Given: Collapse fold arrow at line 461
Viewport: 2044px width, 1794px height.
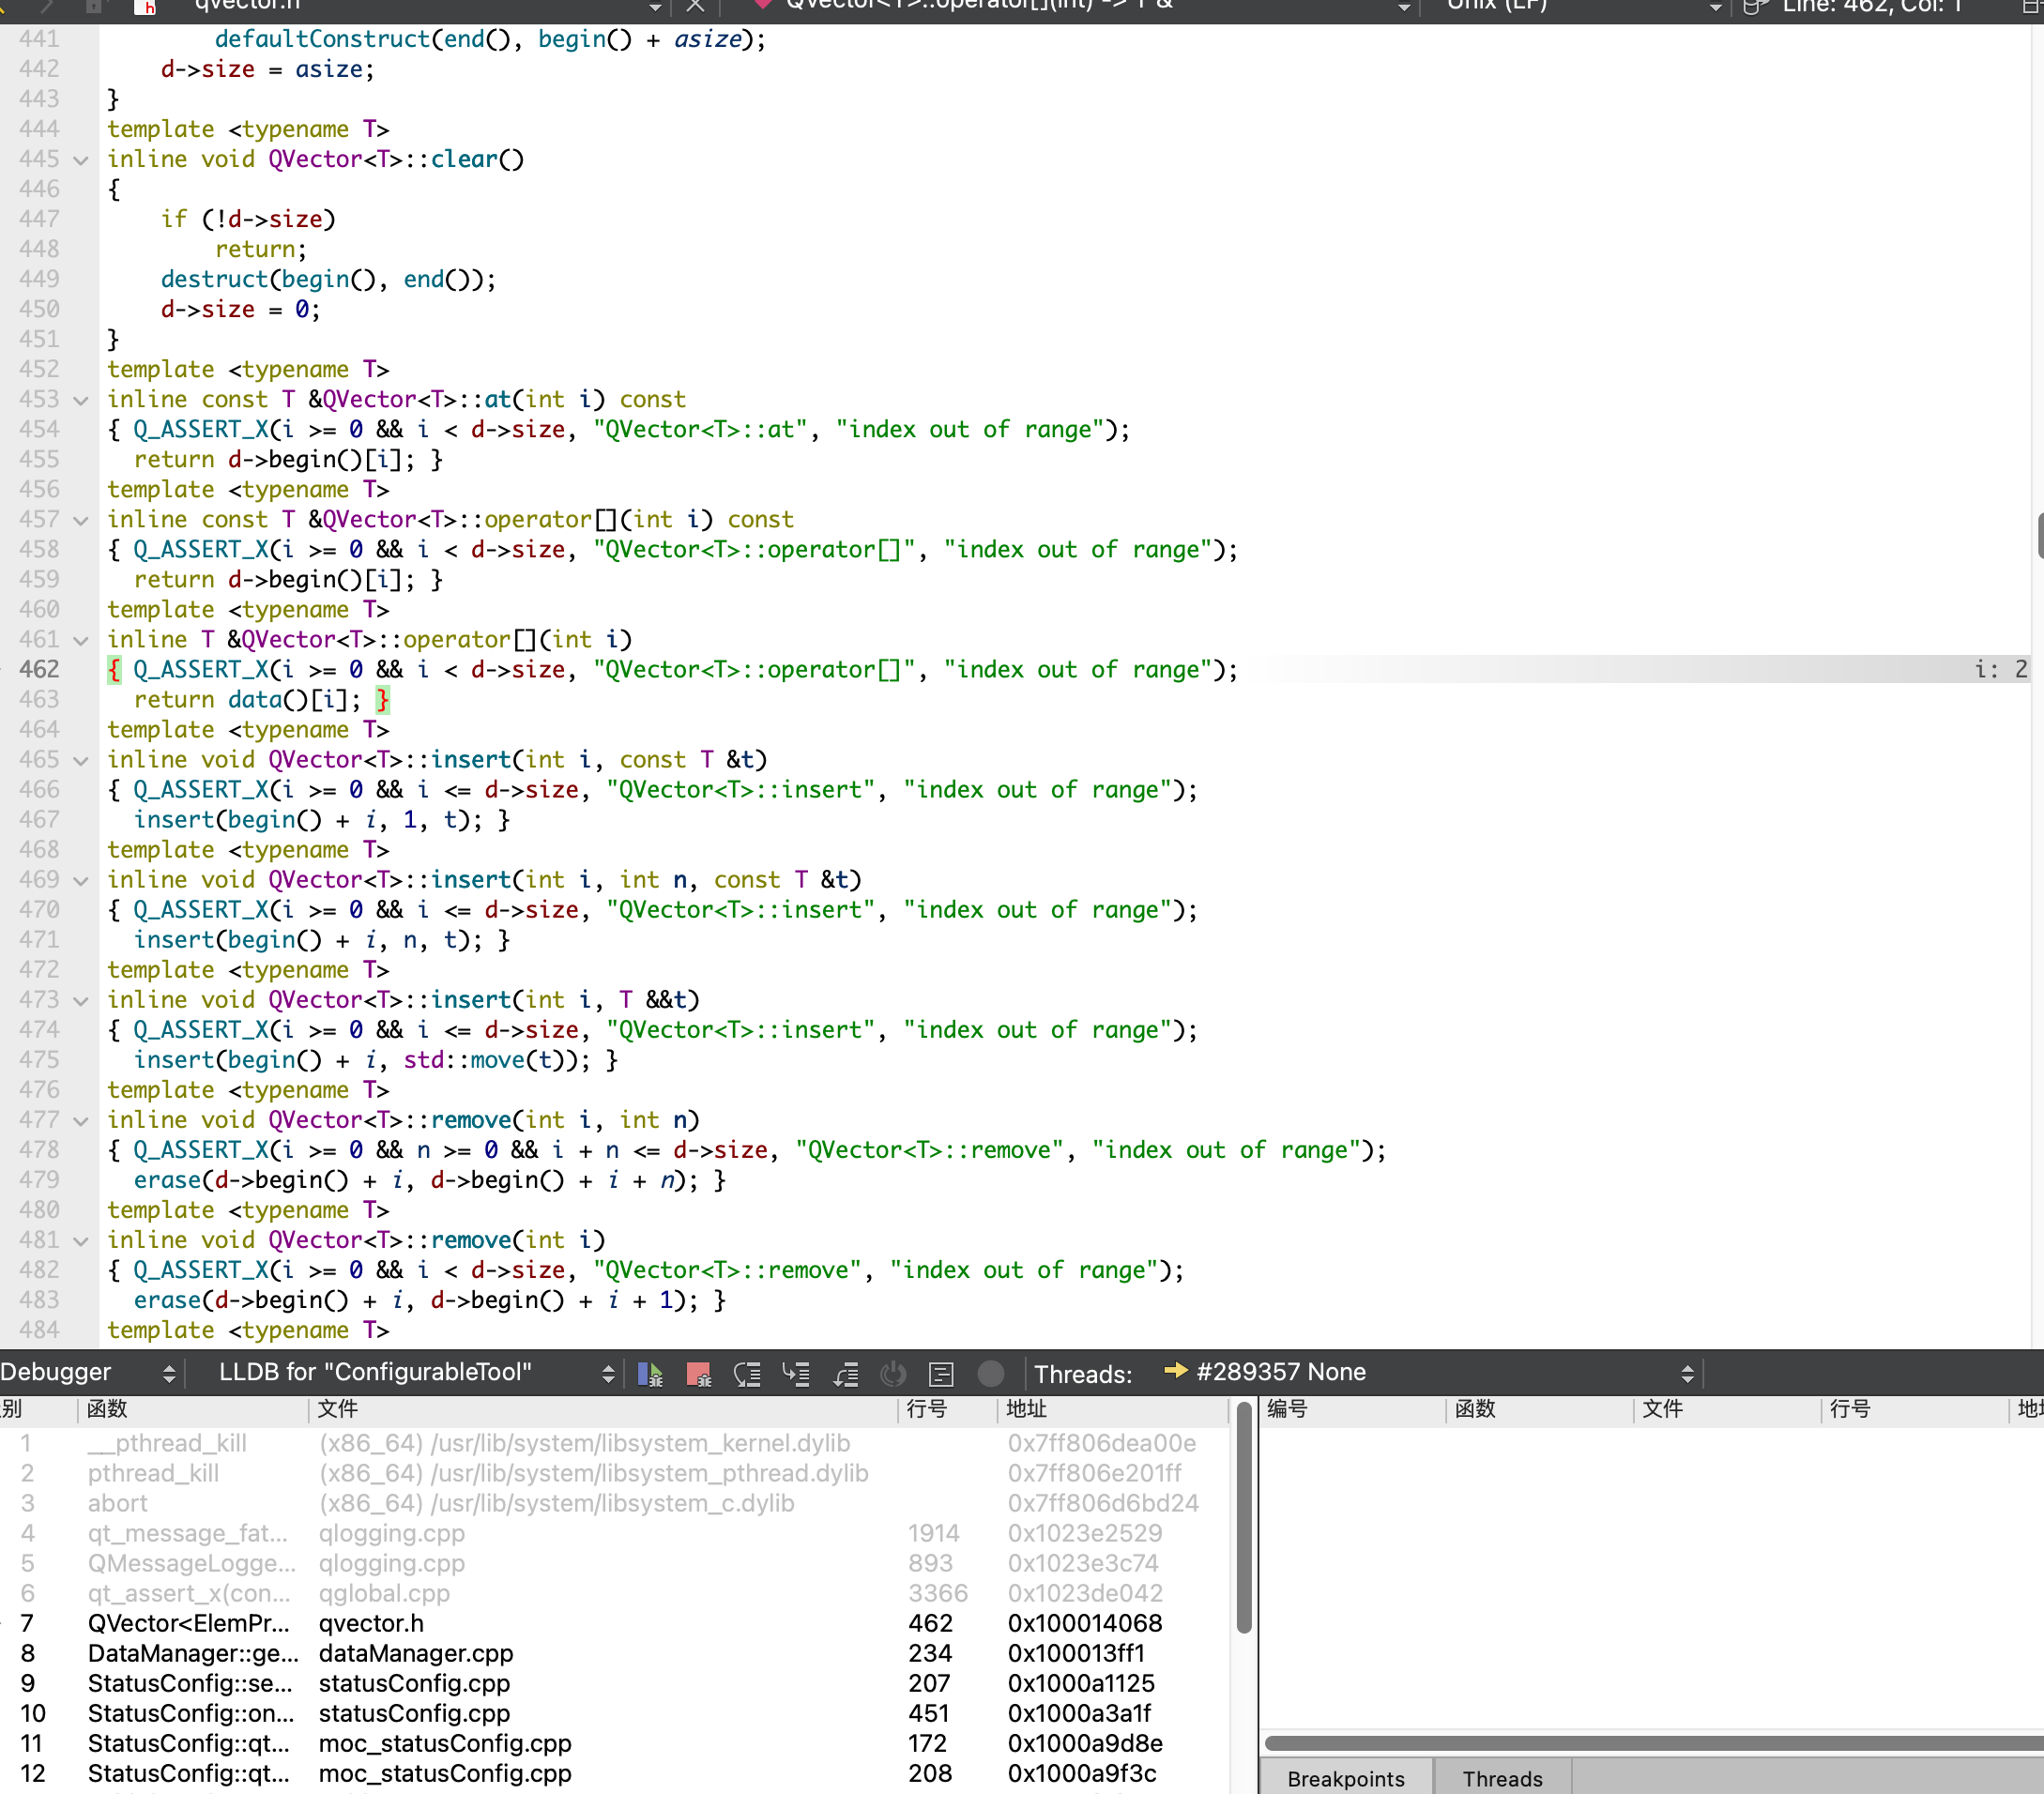Looking at the screenshot, I should 82,640.
